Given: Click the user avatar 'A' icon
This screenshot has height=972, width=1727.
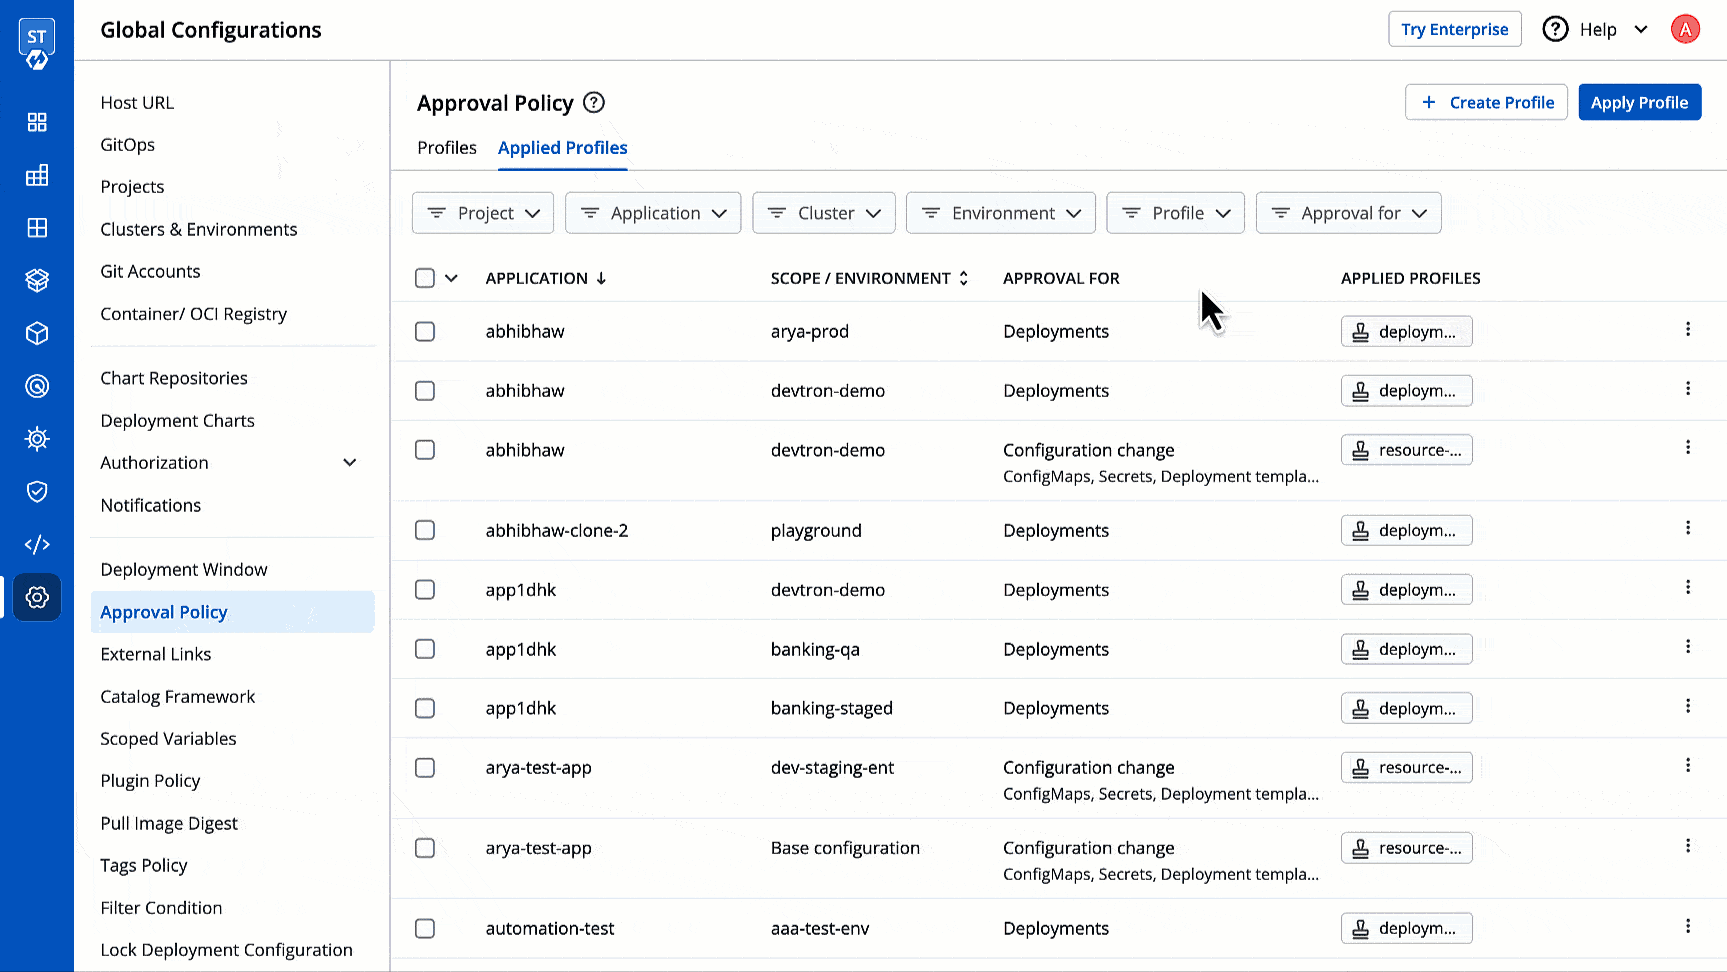Looking at the screenshot, I should point(1685,30).
